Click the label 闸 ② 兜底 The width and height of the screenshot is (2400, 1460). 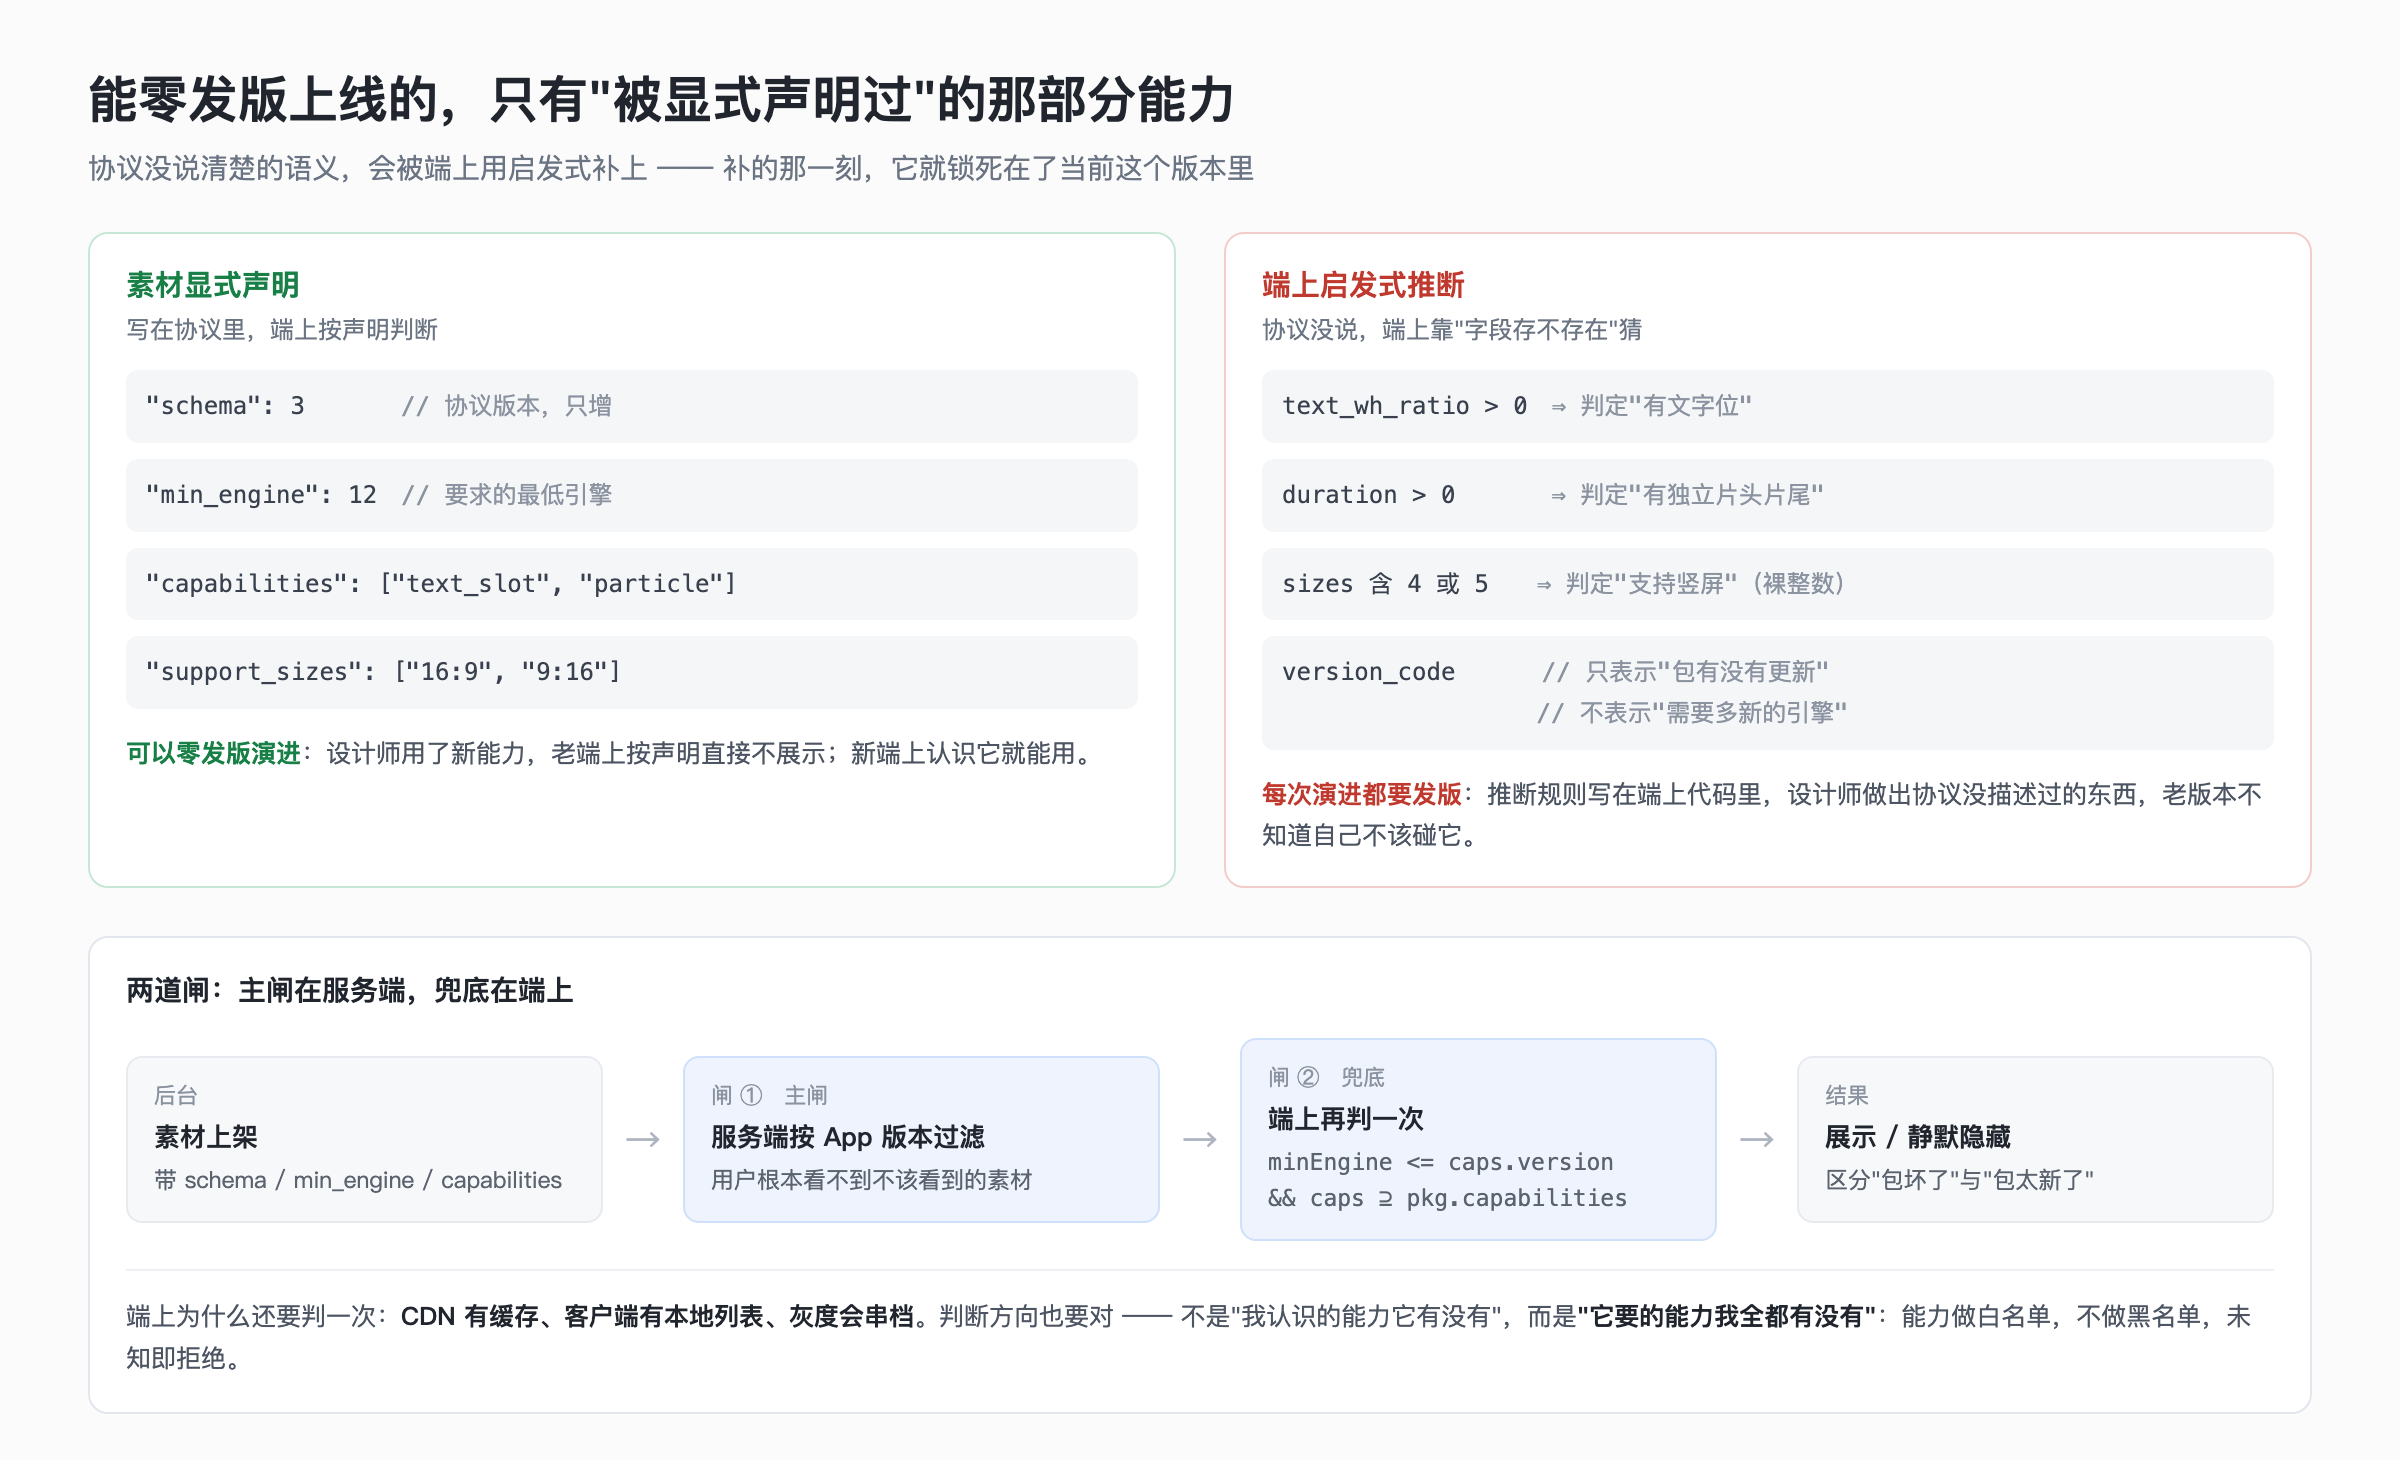(1326, 1077)
